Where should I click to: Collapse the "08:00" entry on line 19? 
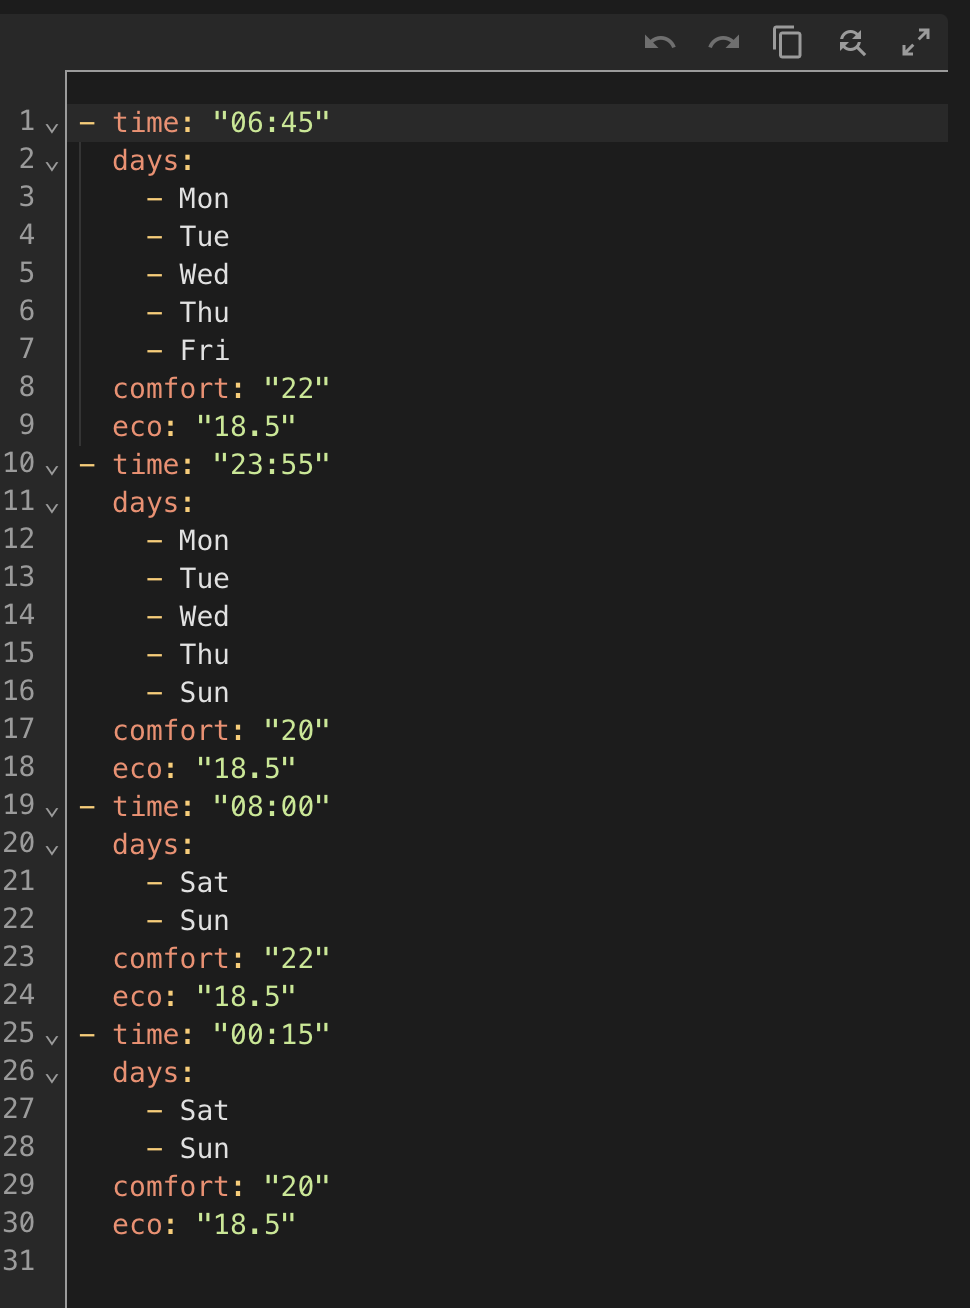point(52,811)
